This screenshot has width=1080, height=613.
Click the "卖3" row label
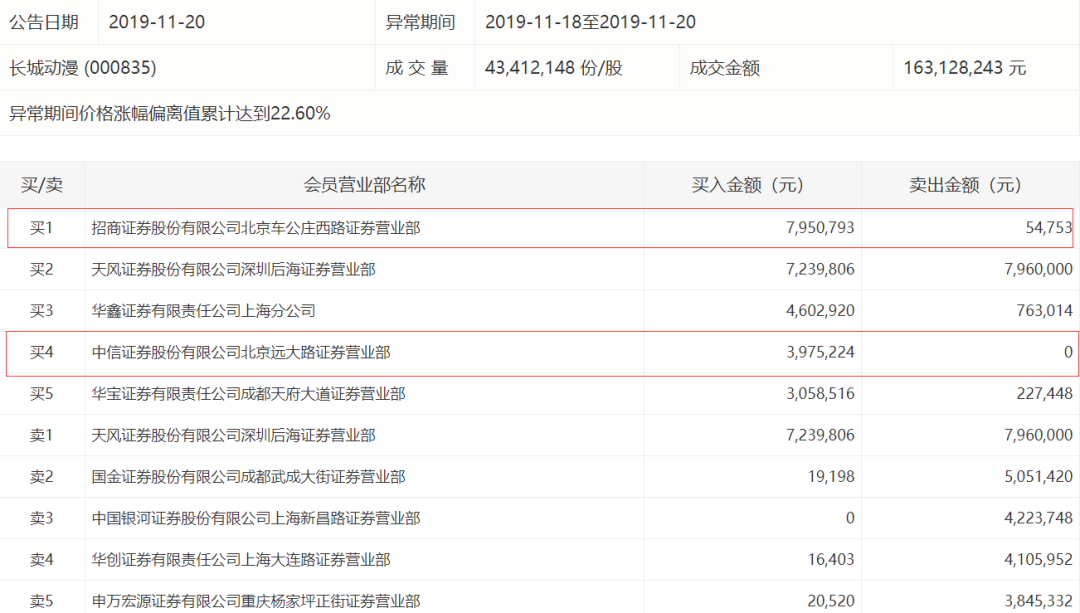click(x=41, y=518)
